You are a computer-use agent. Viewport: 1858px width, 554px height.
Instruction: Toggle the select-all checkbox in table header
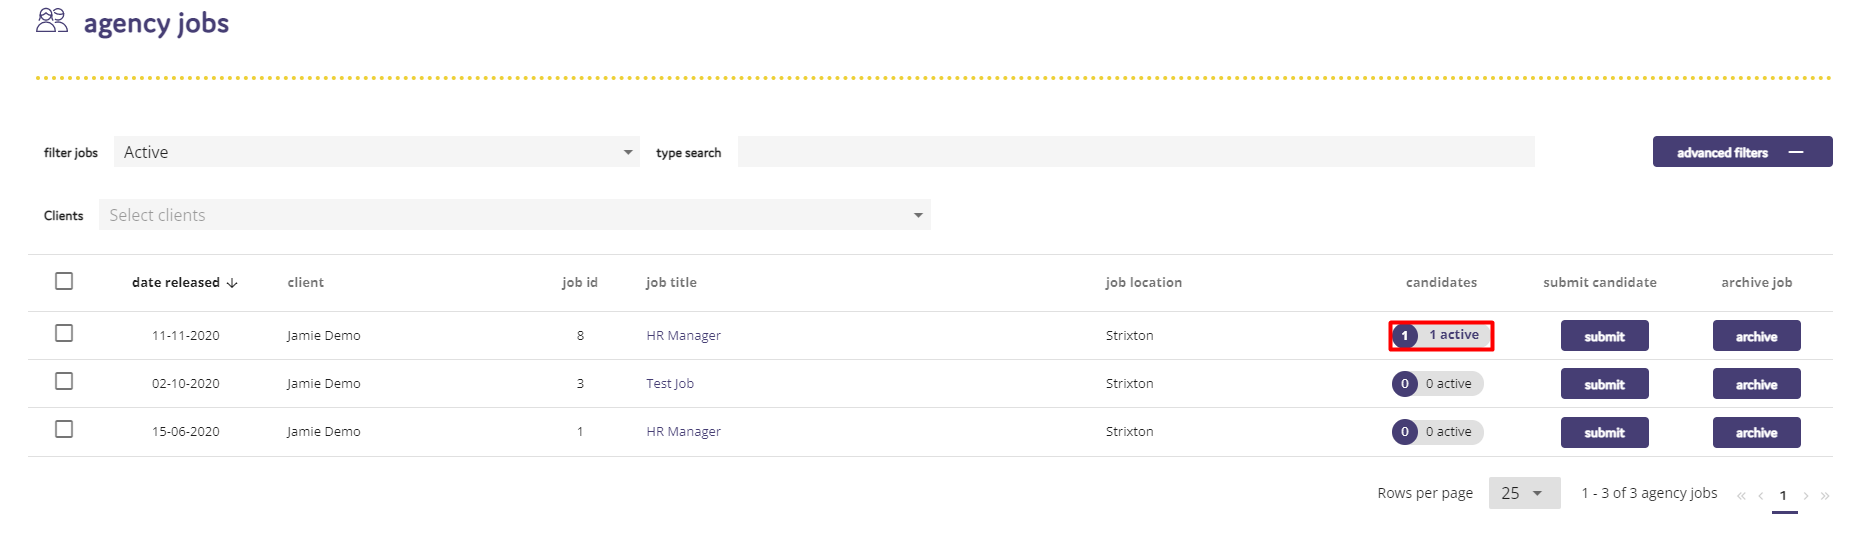point(64,281)
